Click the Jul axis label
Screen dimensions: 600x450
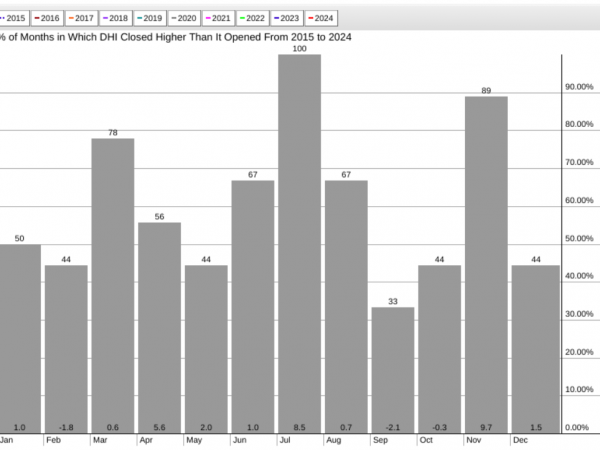(285, 440)
